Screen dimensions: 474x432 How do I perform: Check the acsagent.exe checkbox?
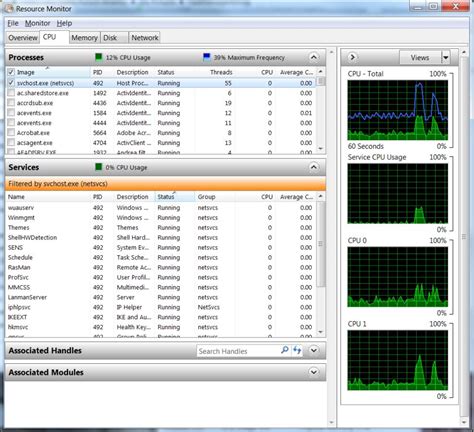click(11, 143)
